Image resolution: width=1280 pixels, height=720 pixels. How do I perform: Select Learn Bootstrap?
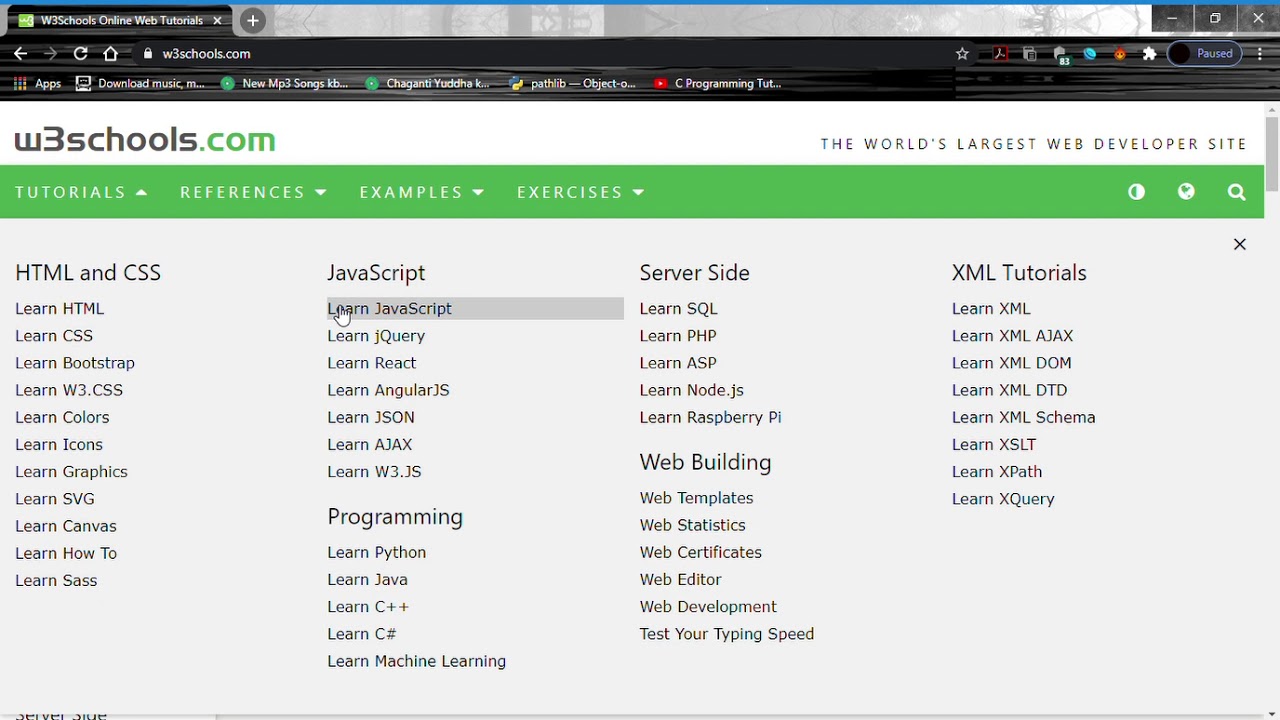coord(75,363)
